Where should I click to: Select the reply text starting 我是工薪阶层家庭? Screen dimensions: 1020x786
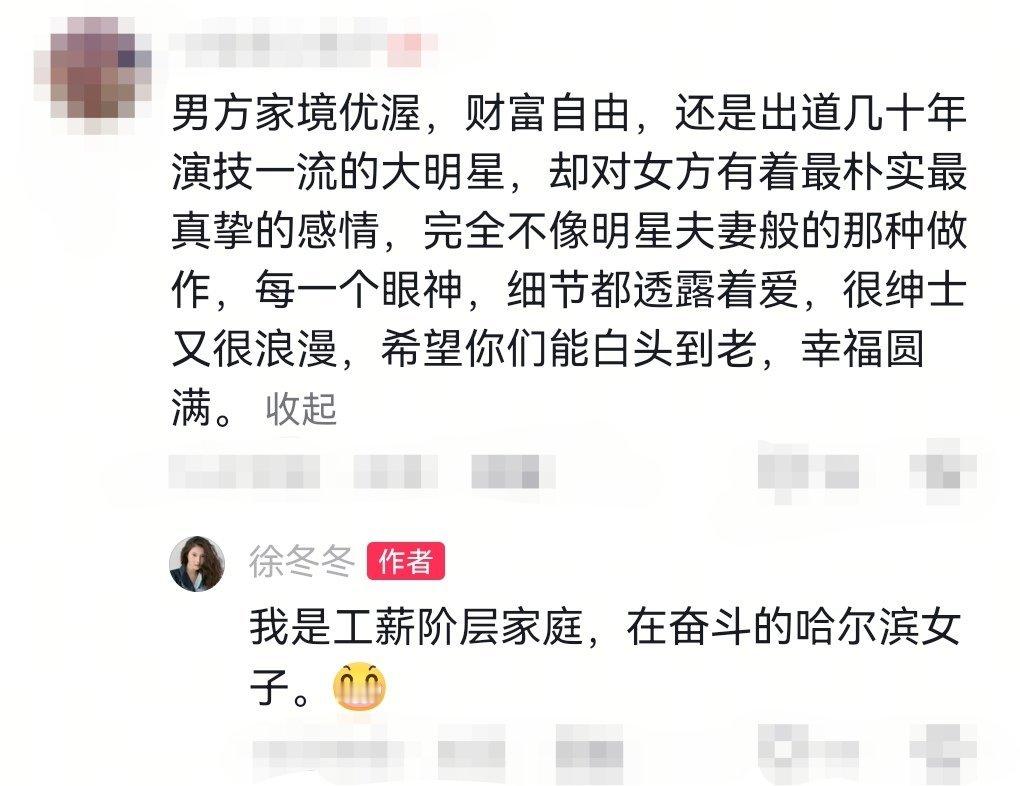605,657
